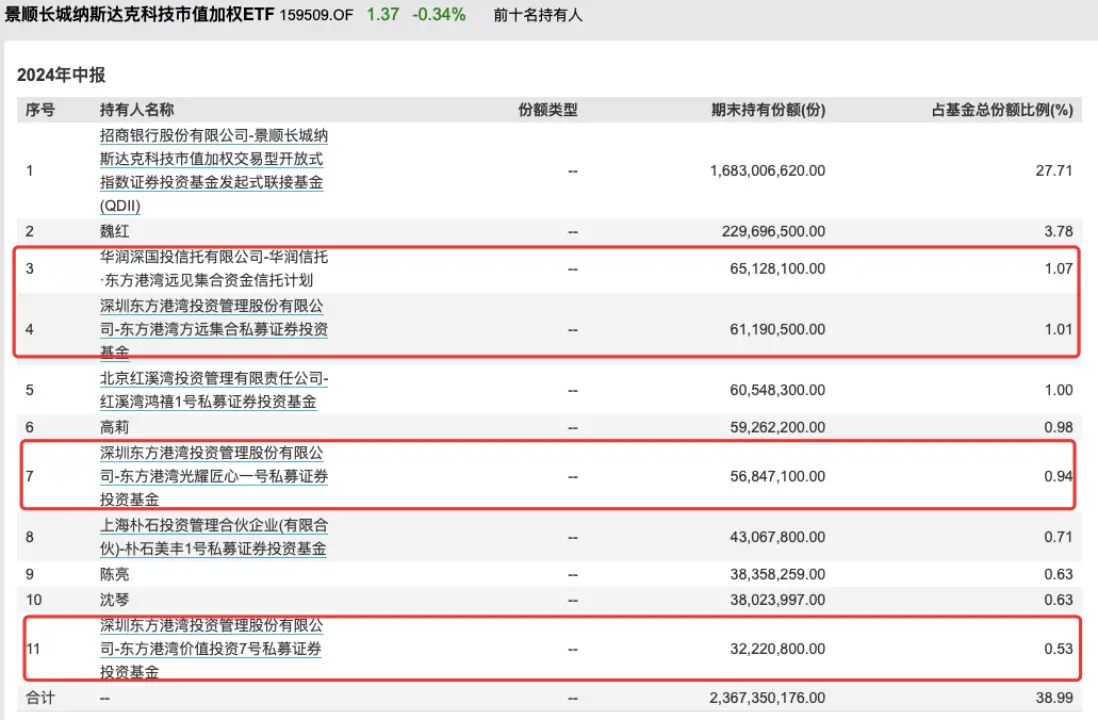This screenshot has width=1098, height=720.
Task: Click the change value -0.34%
Action: pos(438,15)
